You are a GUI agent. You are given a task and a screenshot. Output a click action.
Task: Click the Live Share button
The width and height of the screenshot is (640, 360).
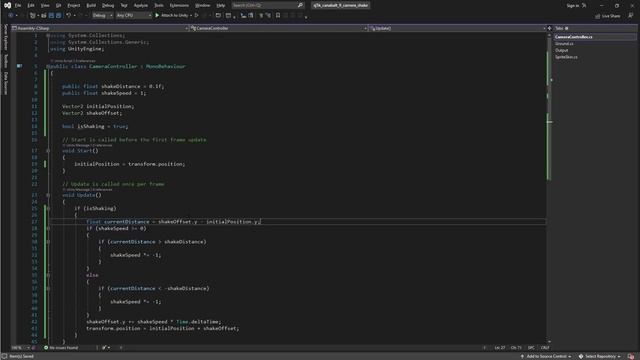[607, 16]
